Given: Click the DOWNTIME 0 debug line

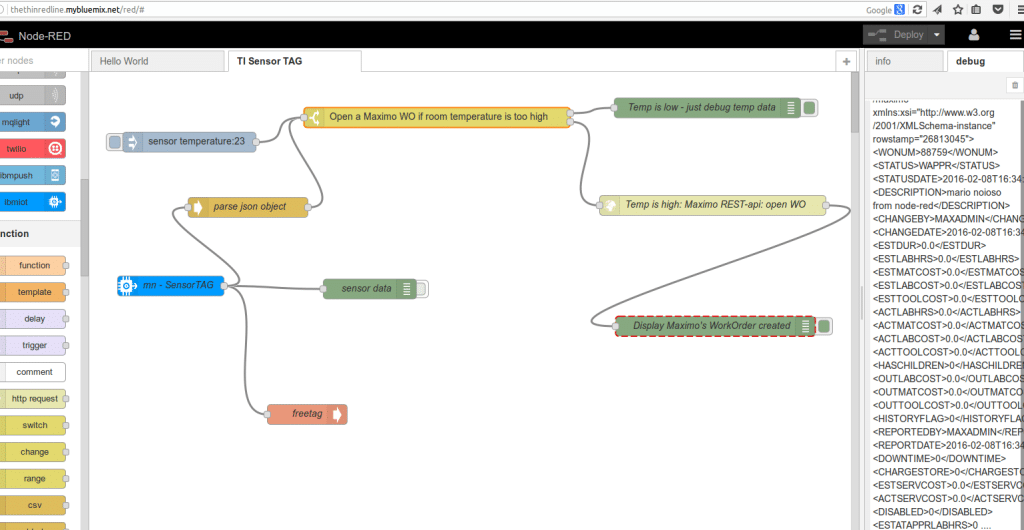Looking at the screenshot, I should click(x=939, y=458).
